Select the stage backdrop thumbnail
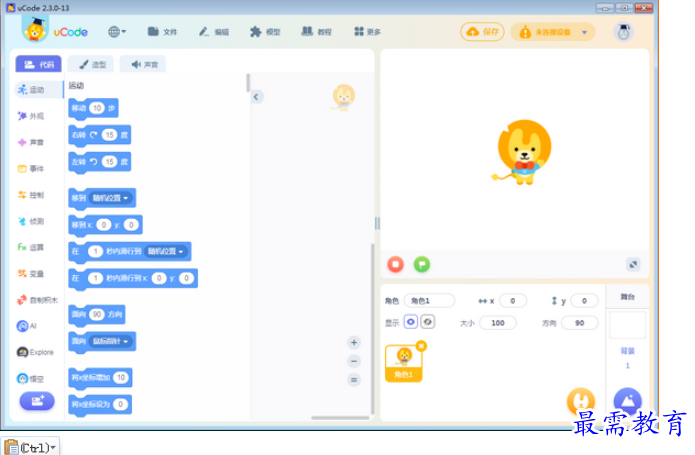 tap(627, 326)
